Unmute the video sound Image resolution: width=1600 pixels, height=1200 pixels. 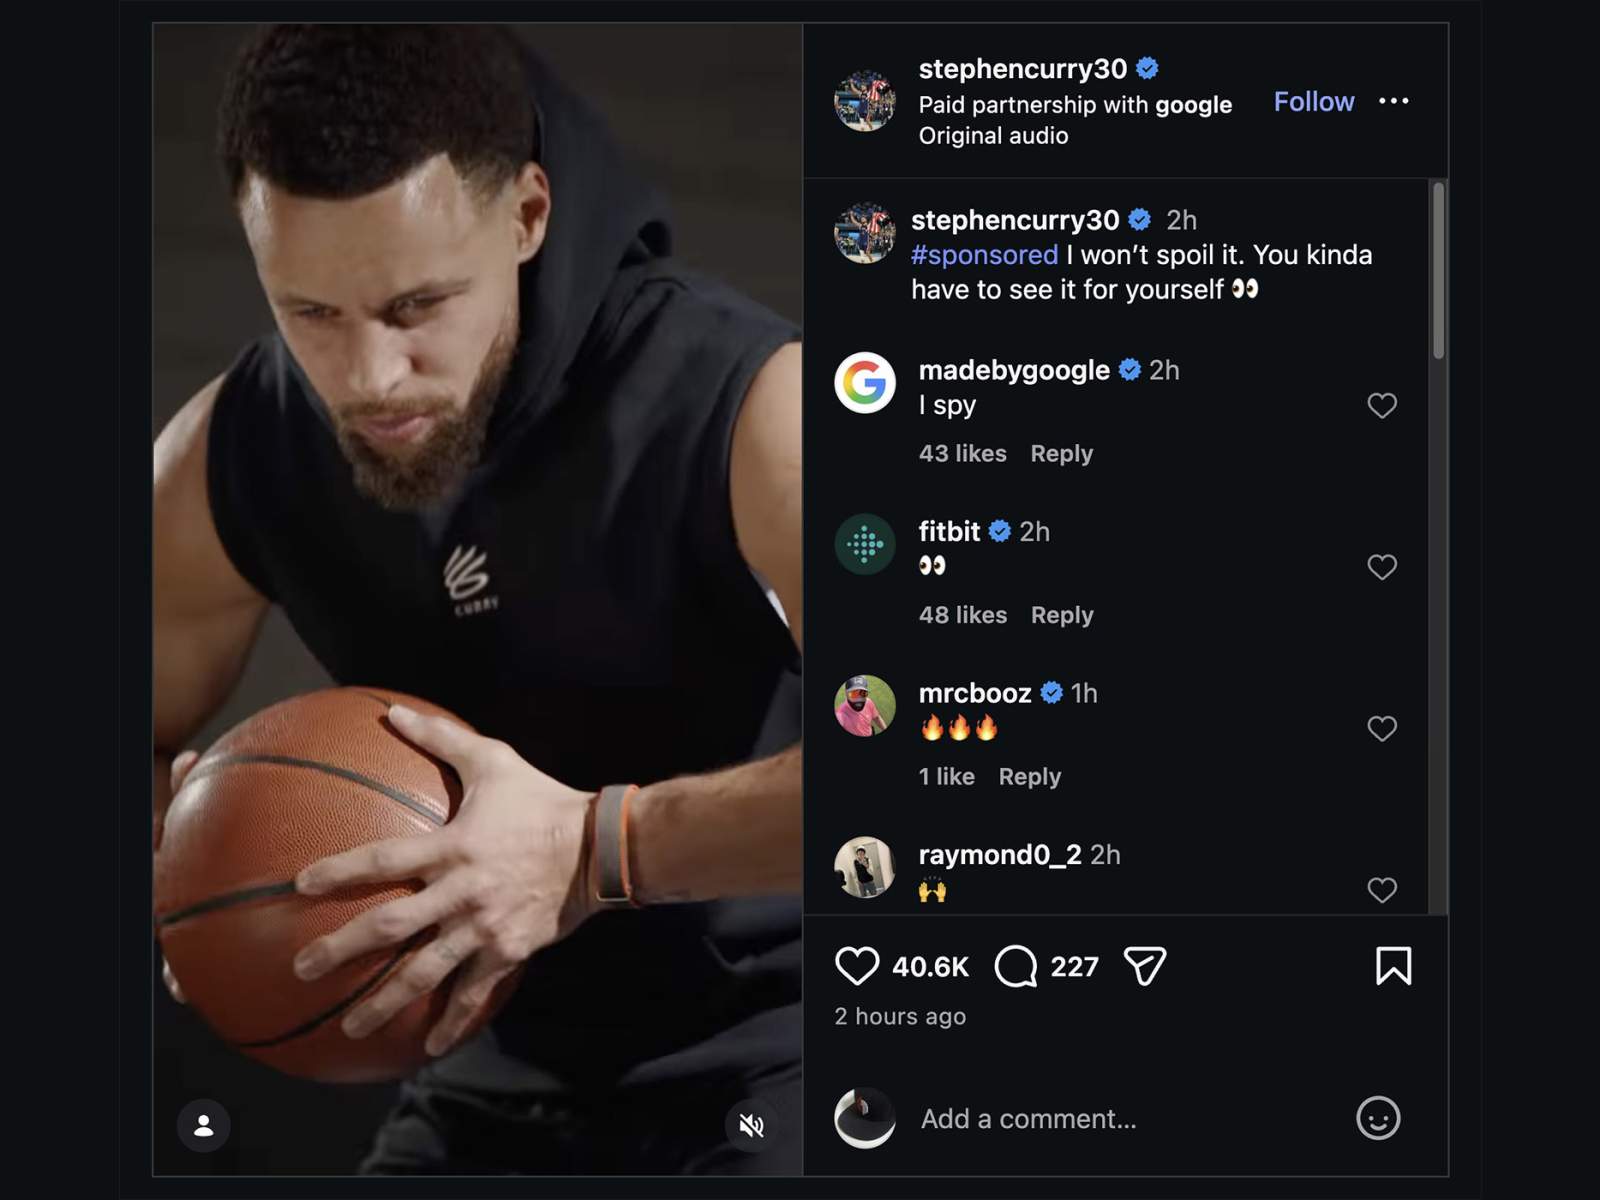[751, 1125]
